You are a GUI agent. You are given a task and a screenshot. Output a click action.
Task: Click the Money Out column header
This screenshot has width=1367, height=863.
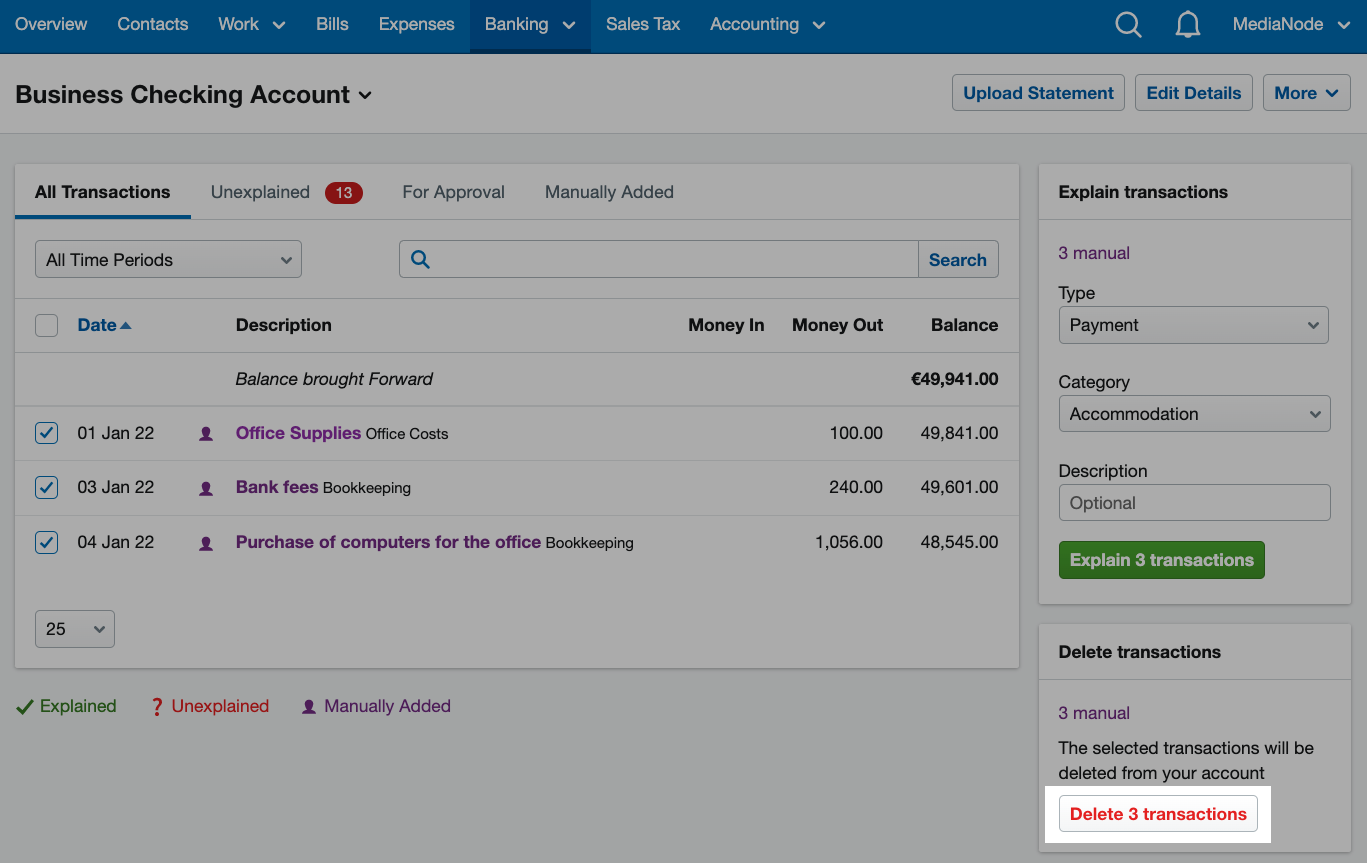[837, 325]
